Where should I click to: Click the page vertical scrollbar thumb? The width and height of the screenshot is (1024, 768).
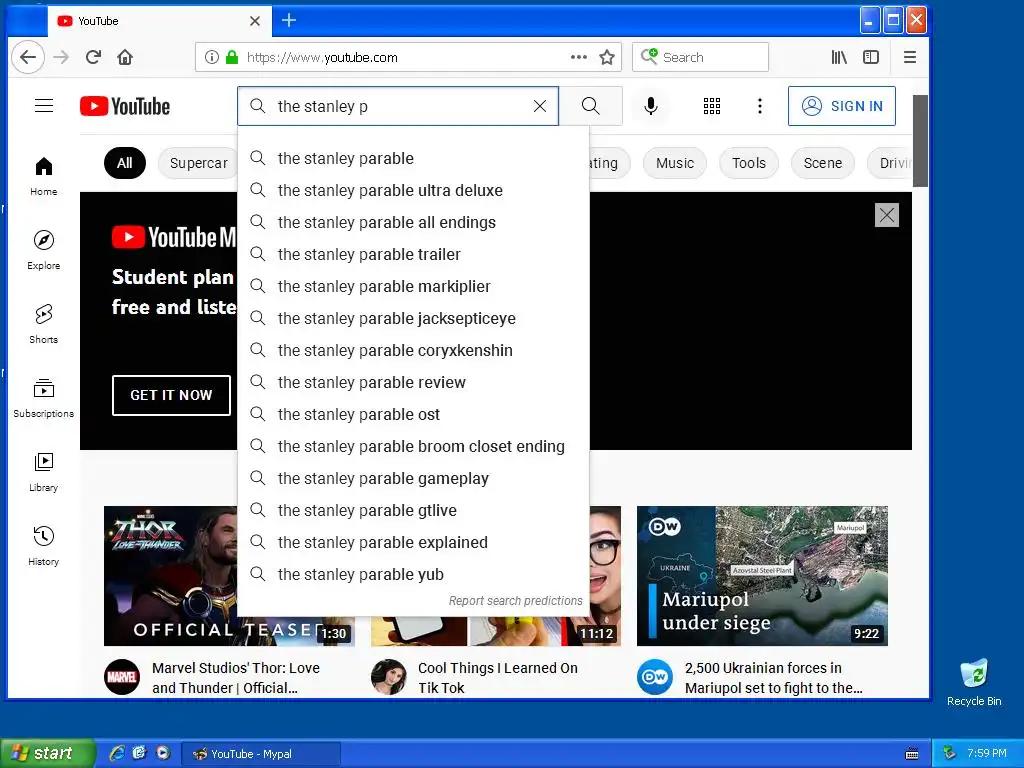pos(920,140)
